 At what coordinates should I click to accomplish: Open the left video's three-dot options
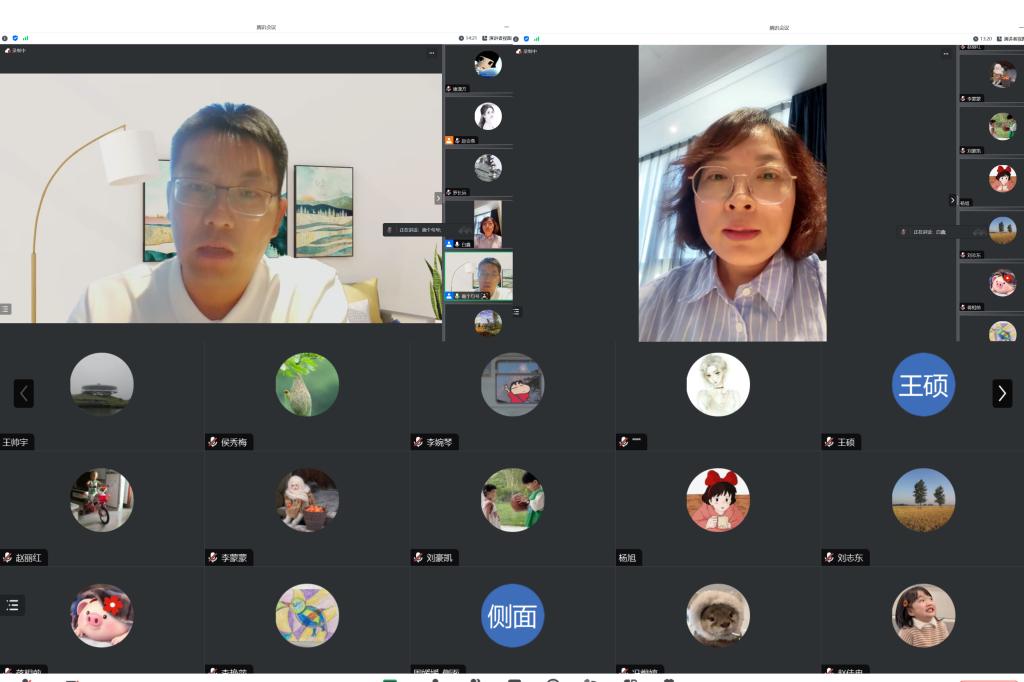click(432, 52)
